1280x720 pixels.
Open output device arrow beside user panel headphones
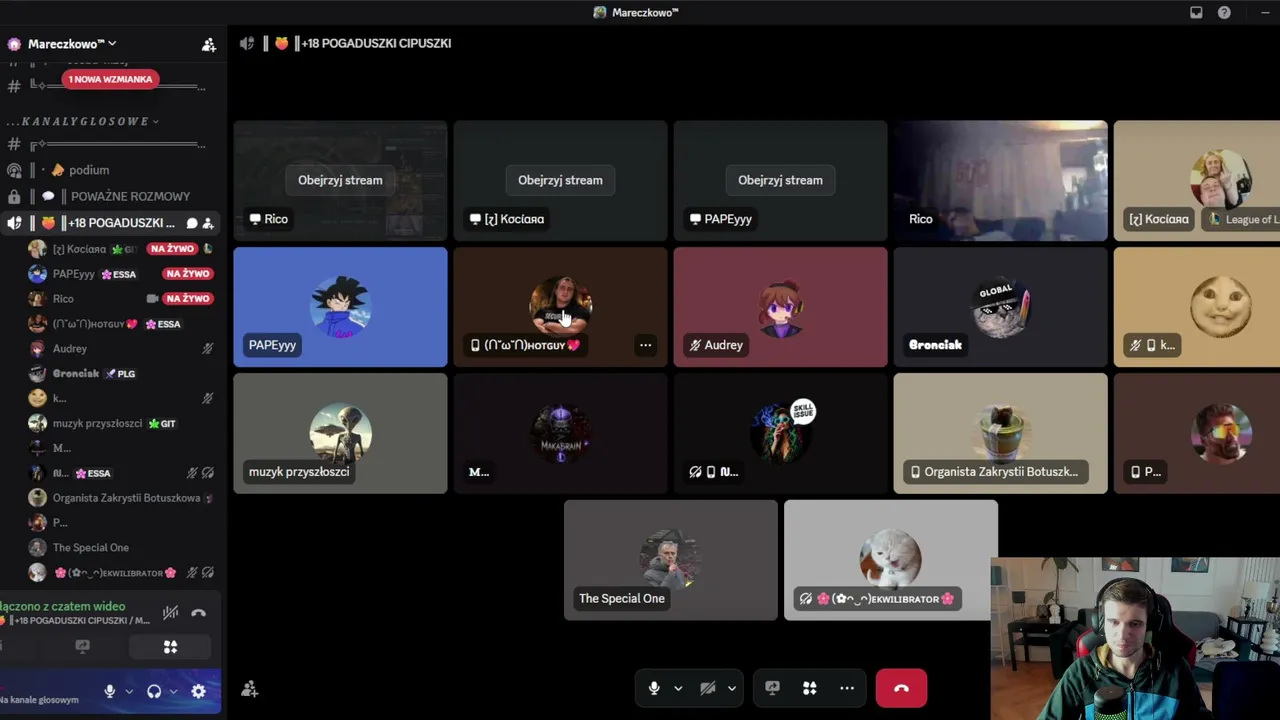point(173,691)
